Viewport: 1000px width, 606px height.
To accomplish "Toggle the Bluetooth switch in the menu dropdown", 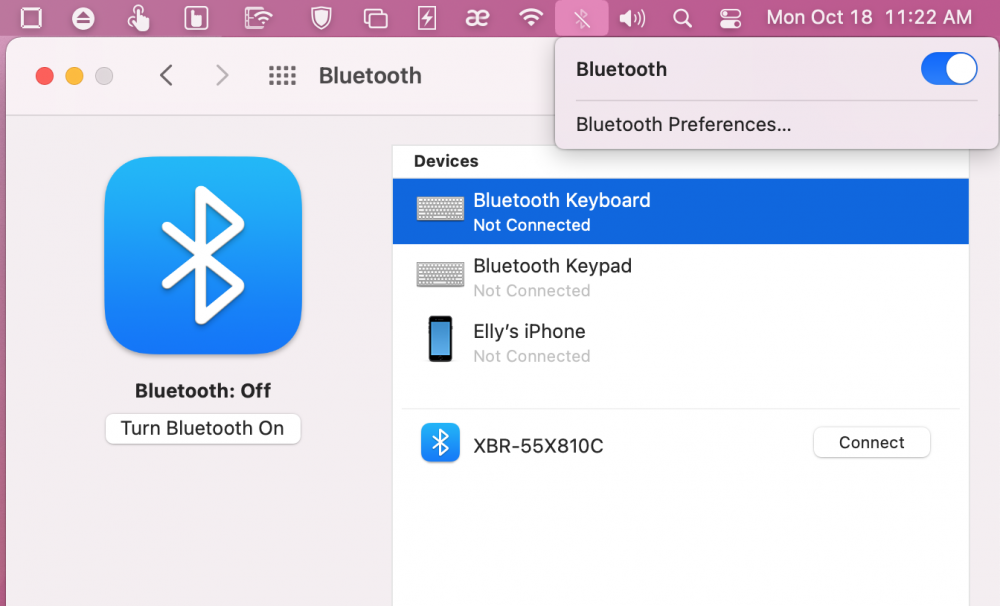I will 948,69.
